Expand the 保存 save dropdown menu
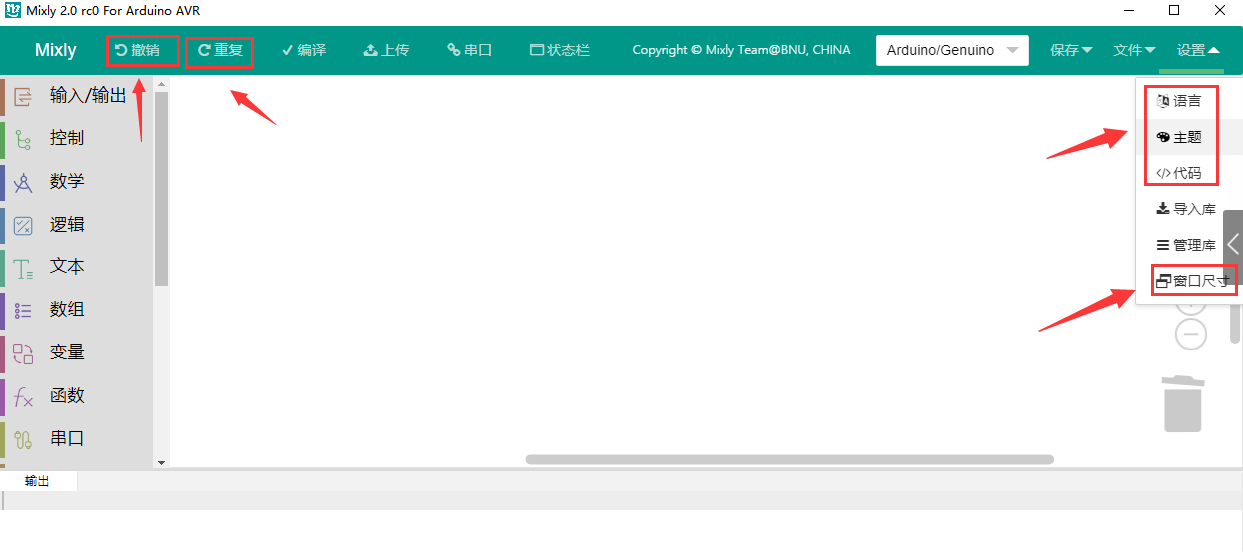Image resolution: width=1243 pixels, height=552 pixels. click(x=1071, y=50)
